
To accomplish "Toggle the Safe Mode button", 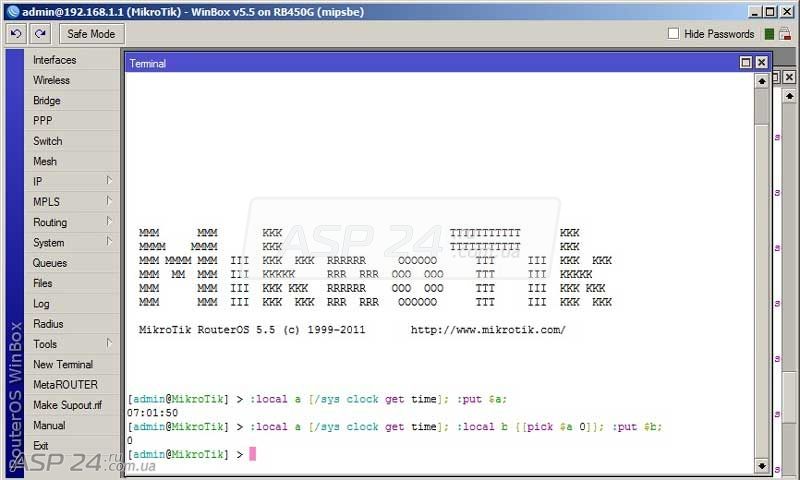I will click(90, 34).
